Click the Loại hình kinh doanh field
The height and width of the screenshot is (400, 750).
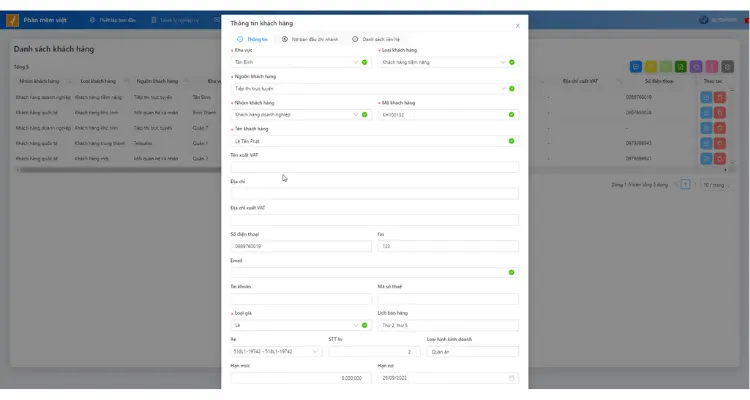pyautogui.click(x=473, y=352)
